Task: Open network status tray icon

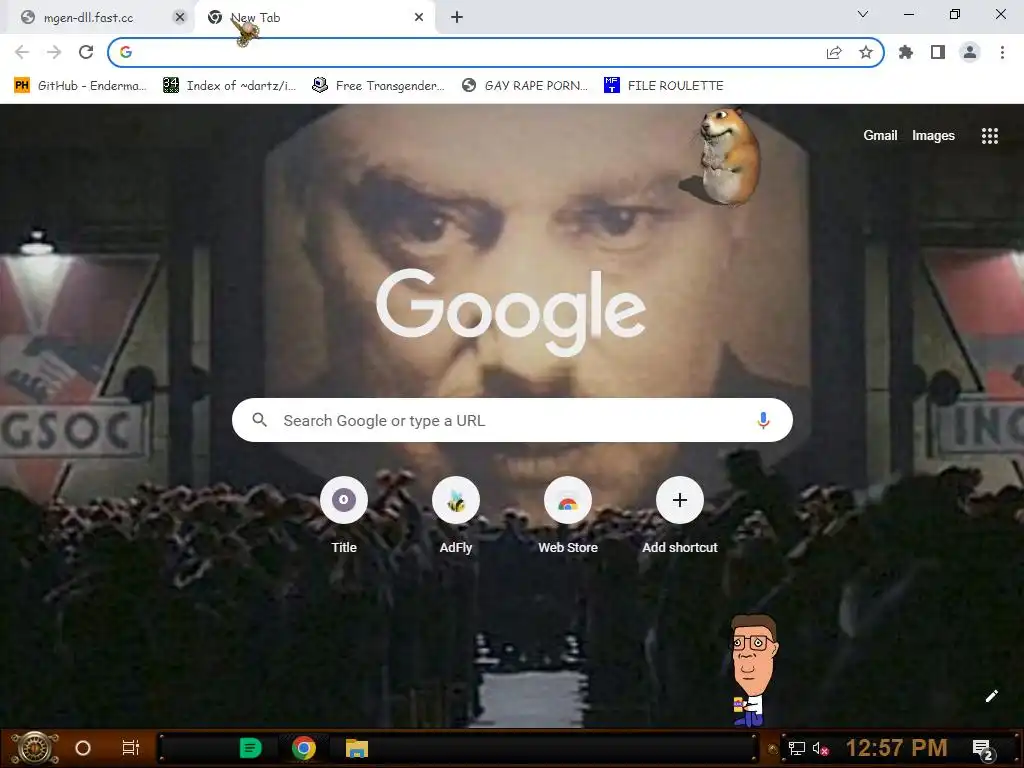Action: tap(797, 748)
